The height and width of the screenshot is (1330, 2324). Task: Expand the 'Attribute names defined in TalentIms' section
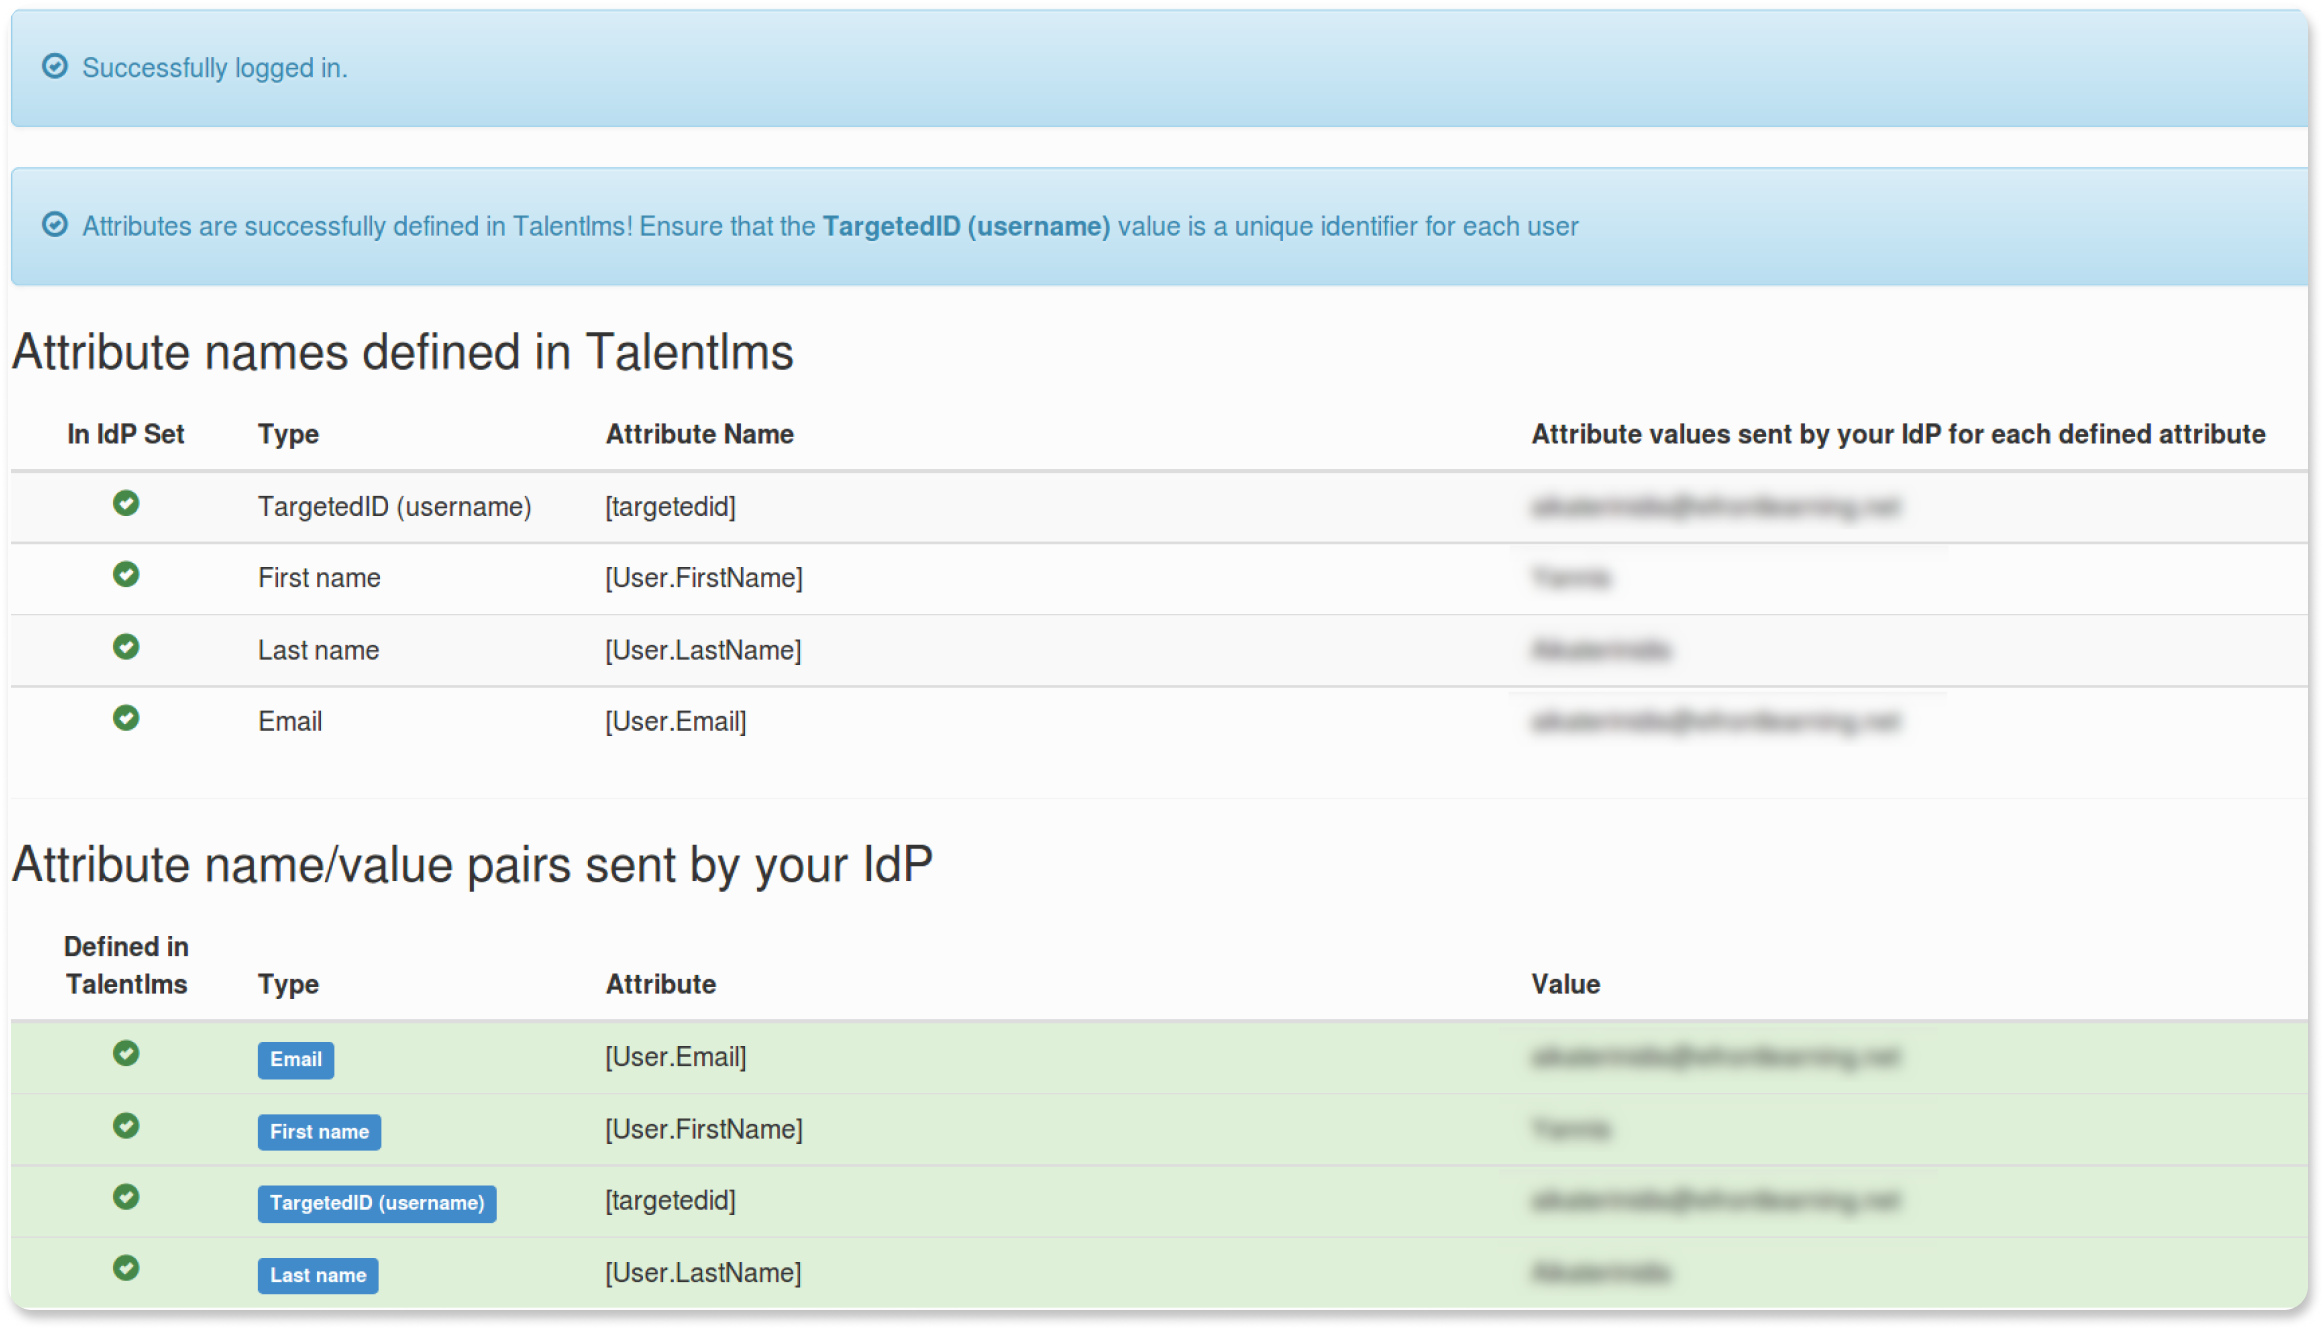403,351
